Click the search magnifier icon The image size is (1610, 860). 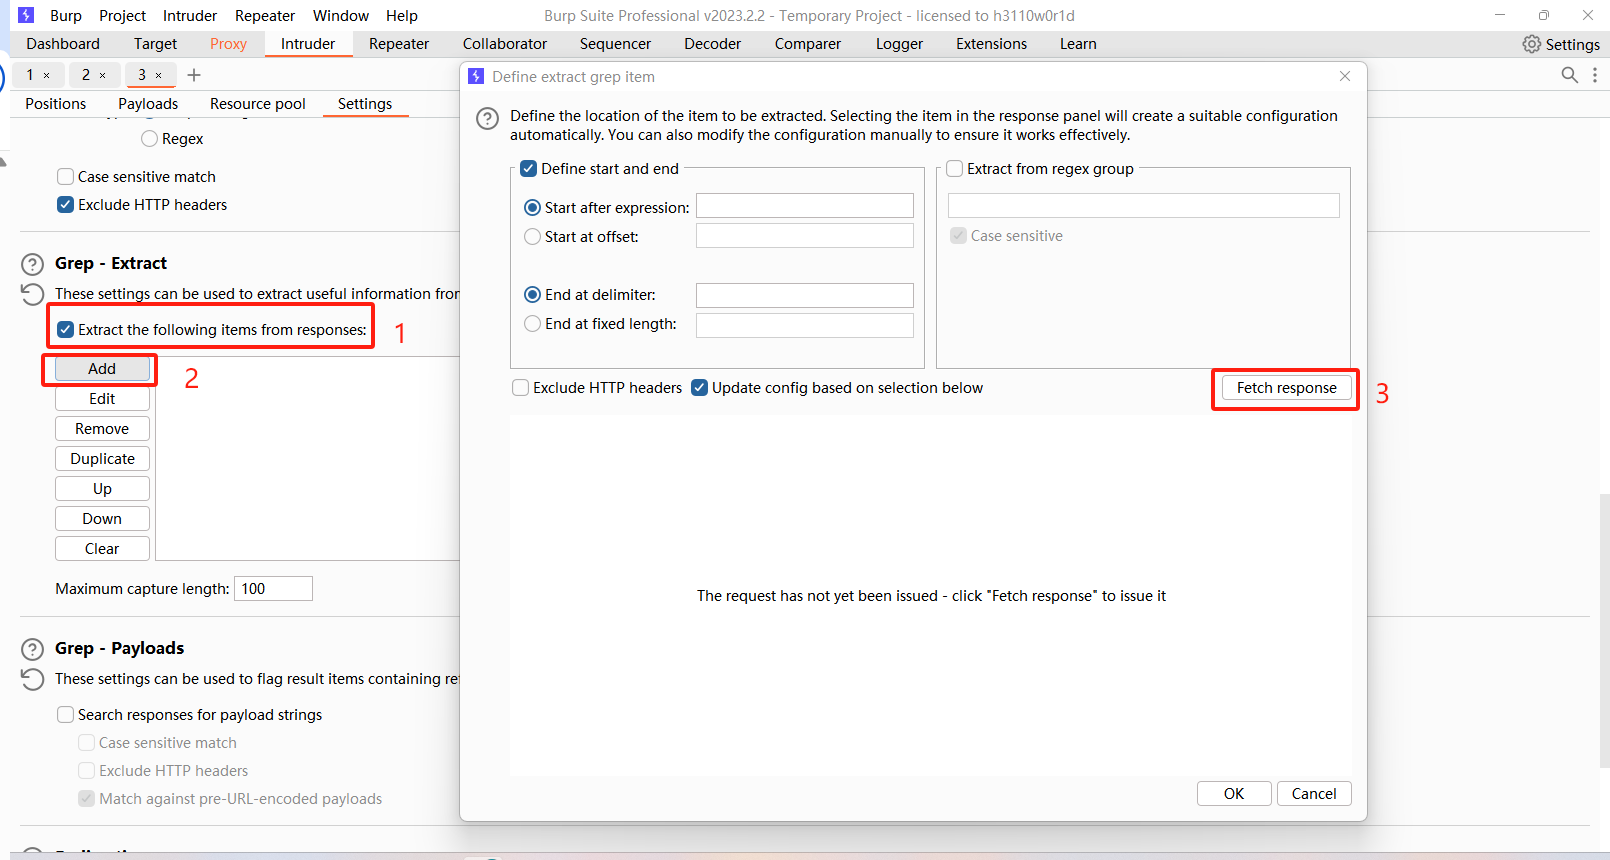(1570, 75)
